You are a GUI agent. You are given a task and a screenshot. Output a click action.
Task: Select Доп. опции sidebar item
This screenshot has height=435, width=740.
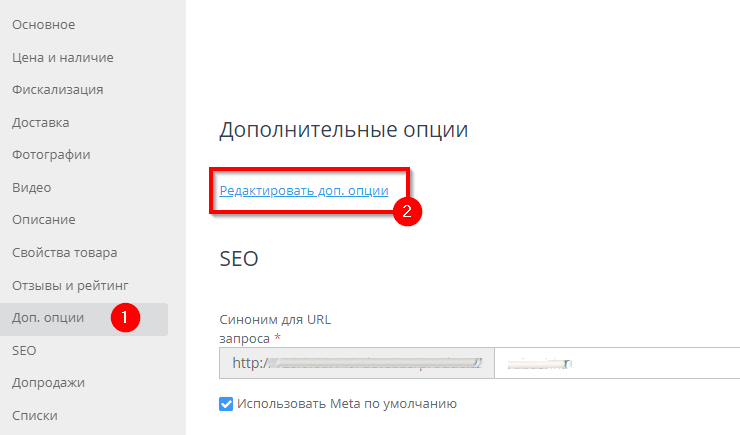point(55,318)
